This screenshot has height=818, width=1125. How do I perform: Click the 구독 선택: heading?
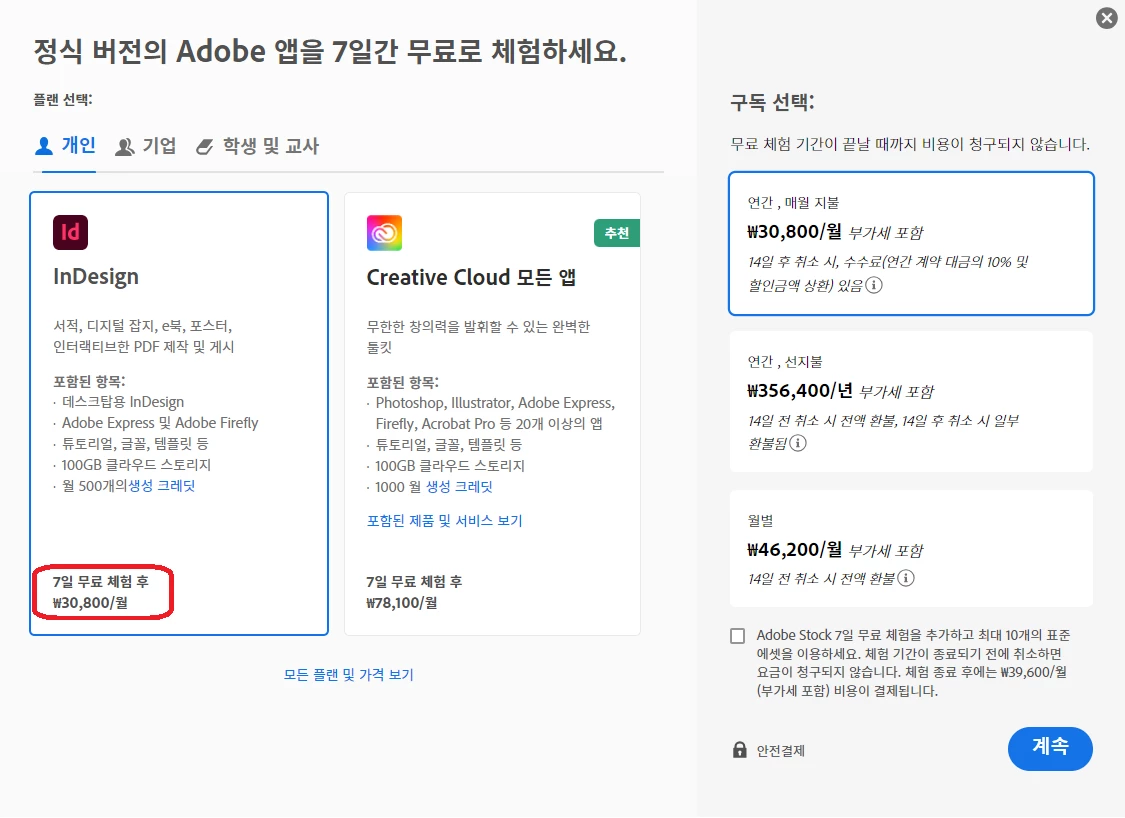[x=772, y=103]
